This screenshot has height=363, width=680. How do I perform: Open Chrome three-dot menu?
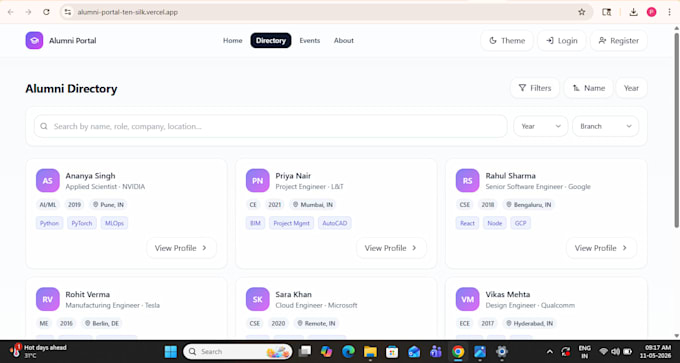click(x=670, y=12)
